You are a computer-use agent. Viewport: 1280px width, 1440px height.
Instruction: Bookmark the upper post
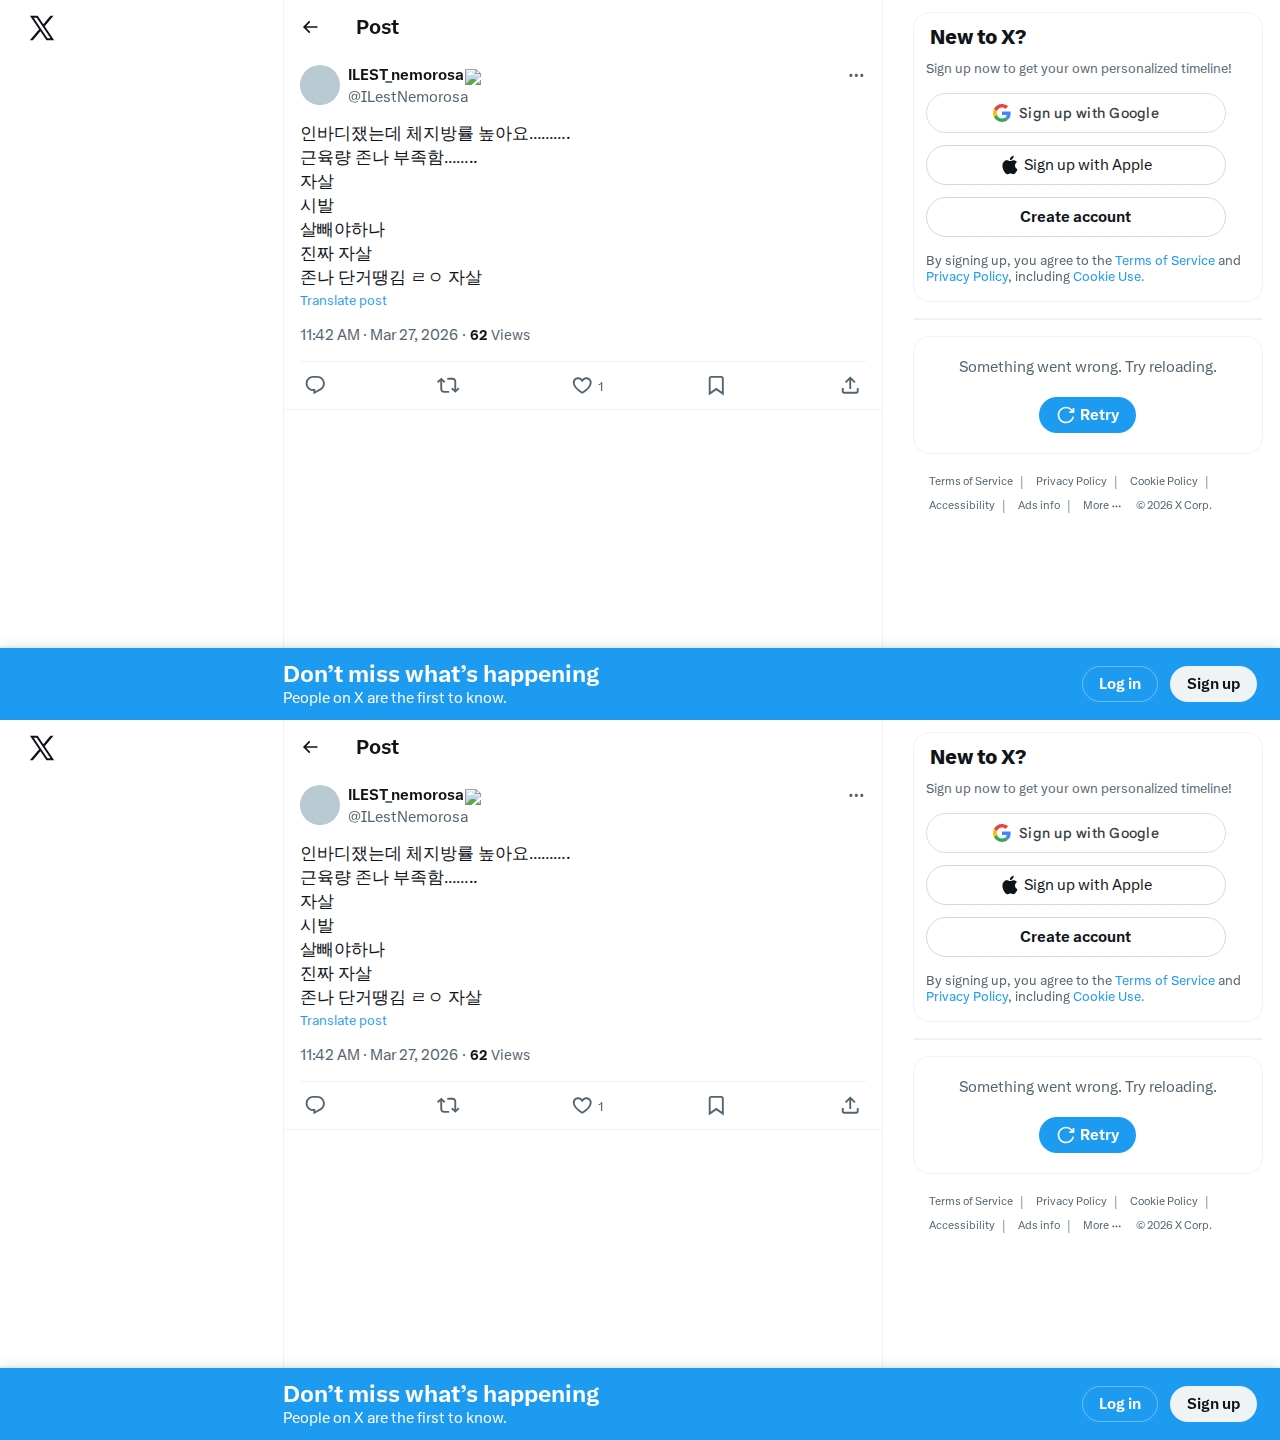click(x=716, y=385)
